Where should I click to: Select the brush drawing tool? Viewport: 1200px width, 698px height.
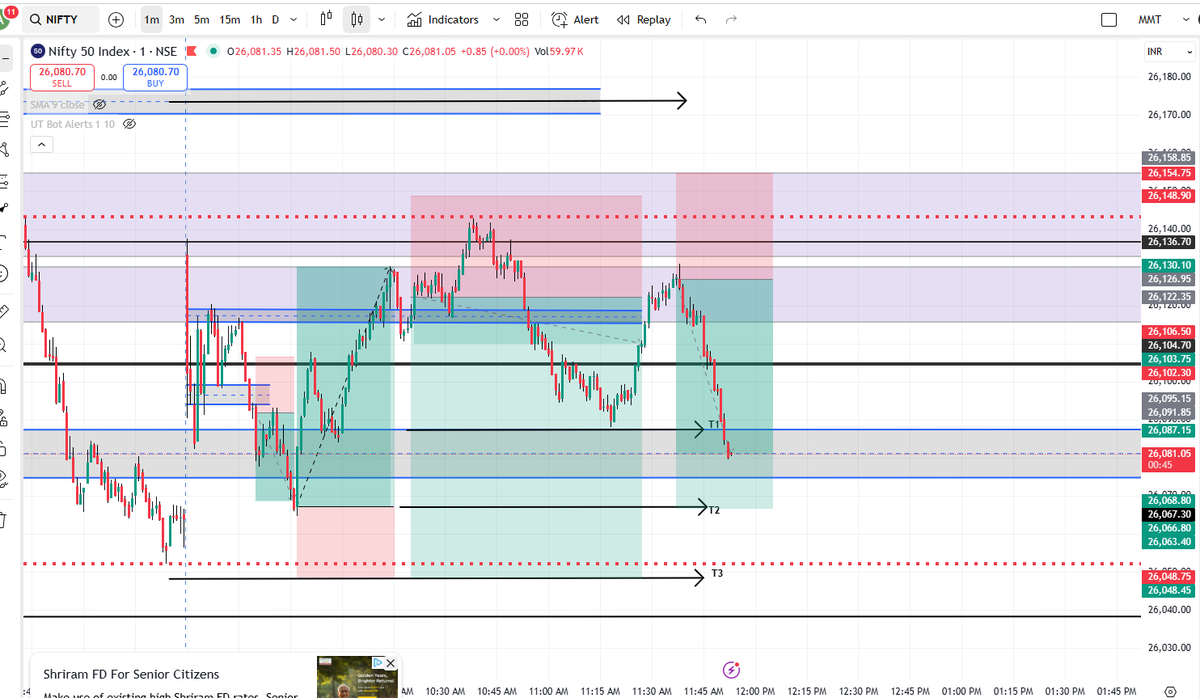(x=5, y=208)
